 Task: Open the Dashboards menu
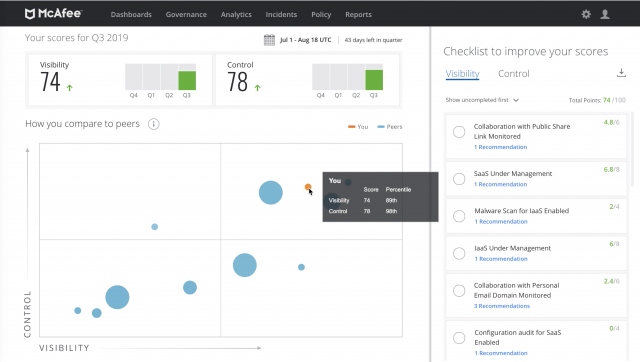coord(131,14)
